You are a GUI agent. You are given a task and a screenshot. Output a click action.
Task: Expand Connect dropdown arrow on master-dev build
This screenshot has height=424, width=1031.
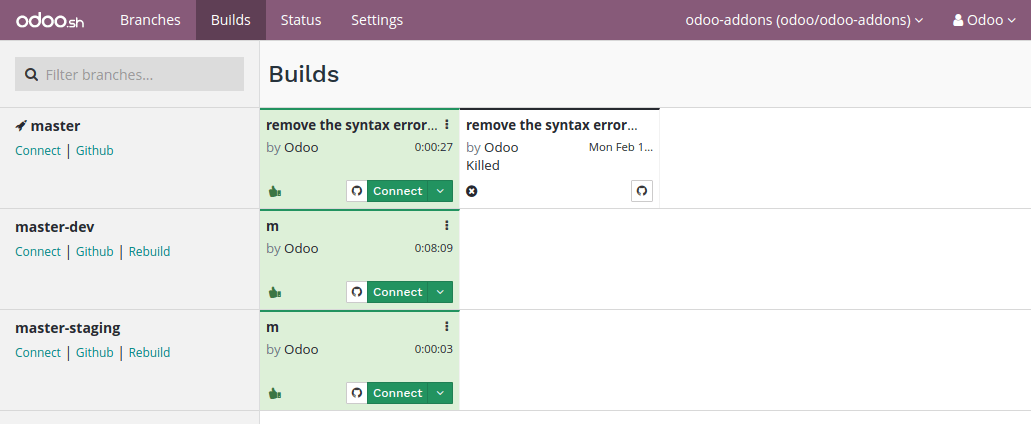pos(441,292)
